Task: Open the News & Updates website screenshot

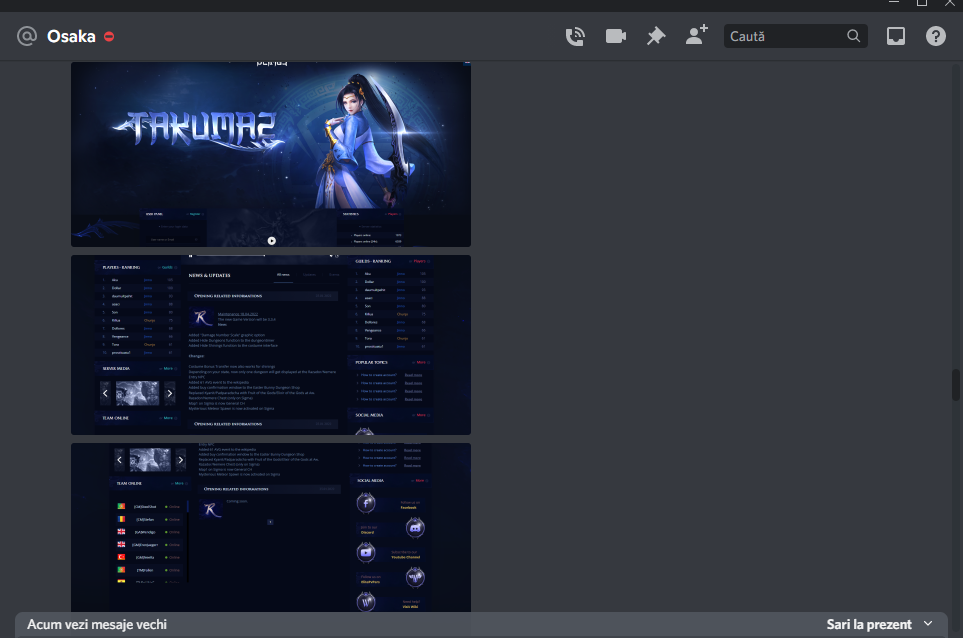Action: [271, 345]
